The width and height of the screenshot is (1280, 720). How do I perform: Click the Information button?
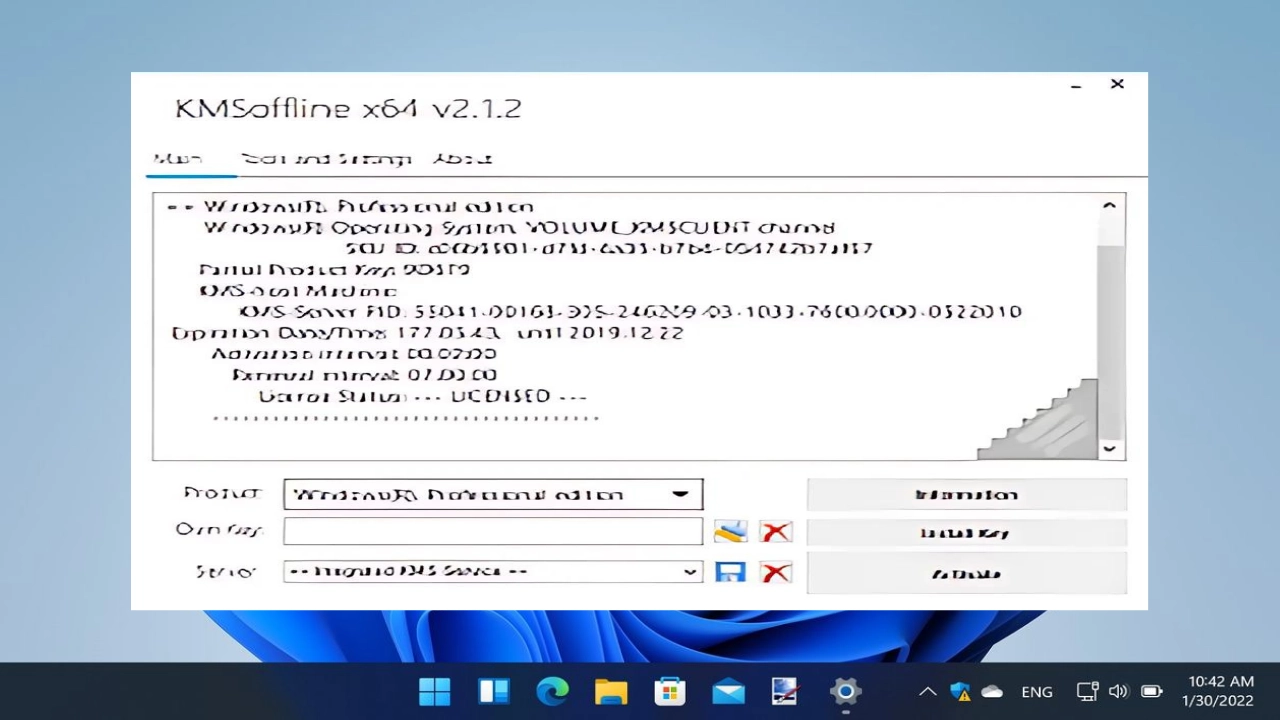(966, 494)
